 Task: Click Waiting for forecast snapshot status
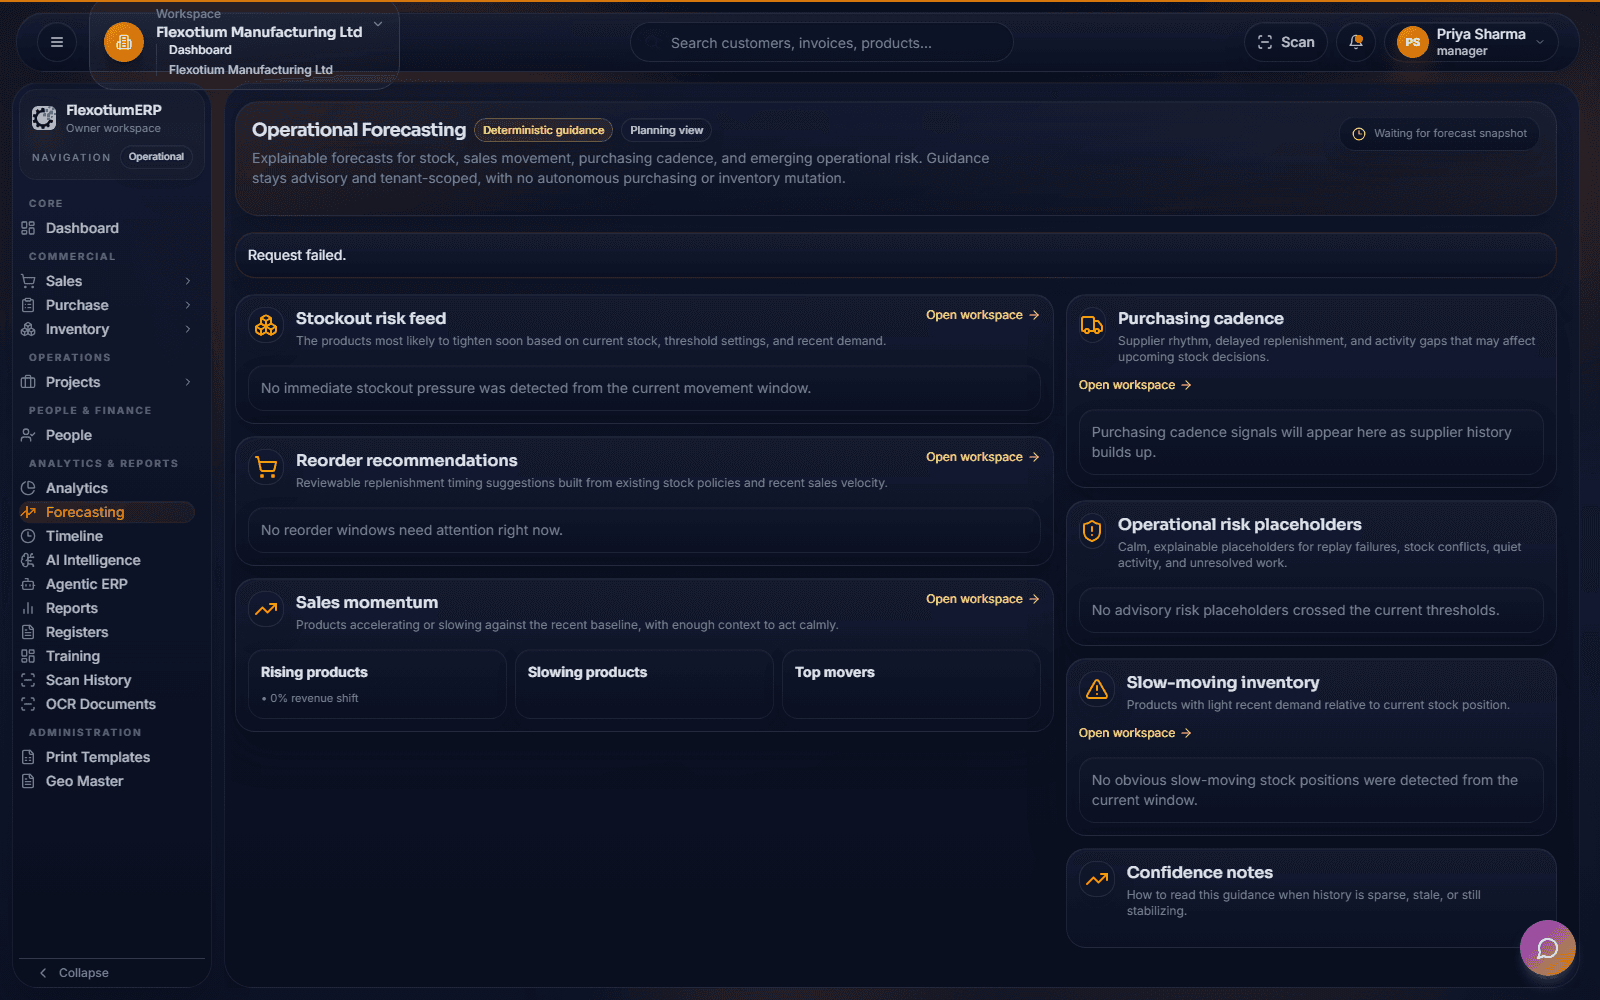(x=1440, y=134)
